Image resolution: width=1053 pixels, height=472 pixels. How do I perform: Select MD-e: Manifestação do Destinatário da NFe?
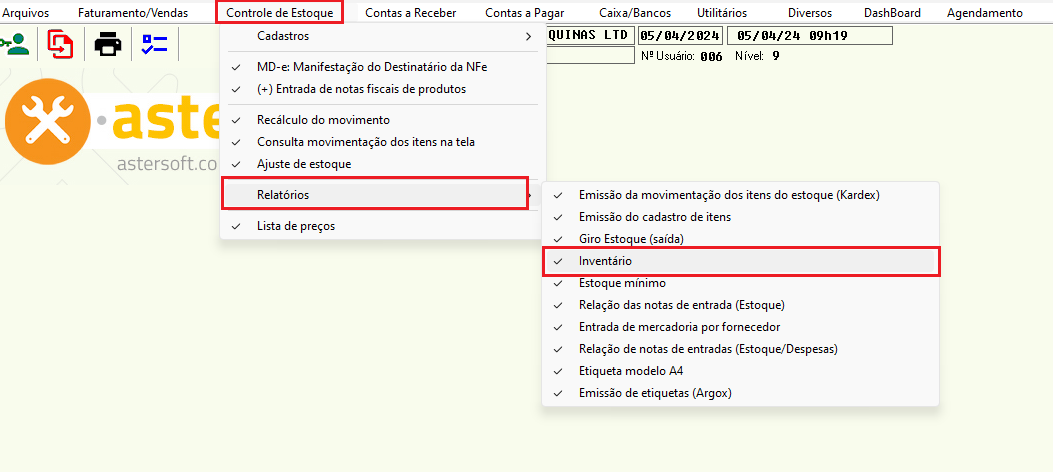383,67
